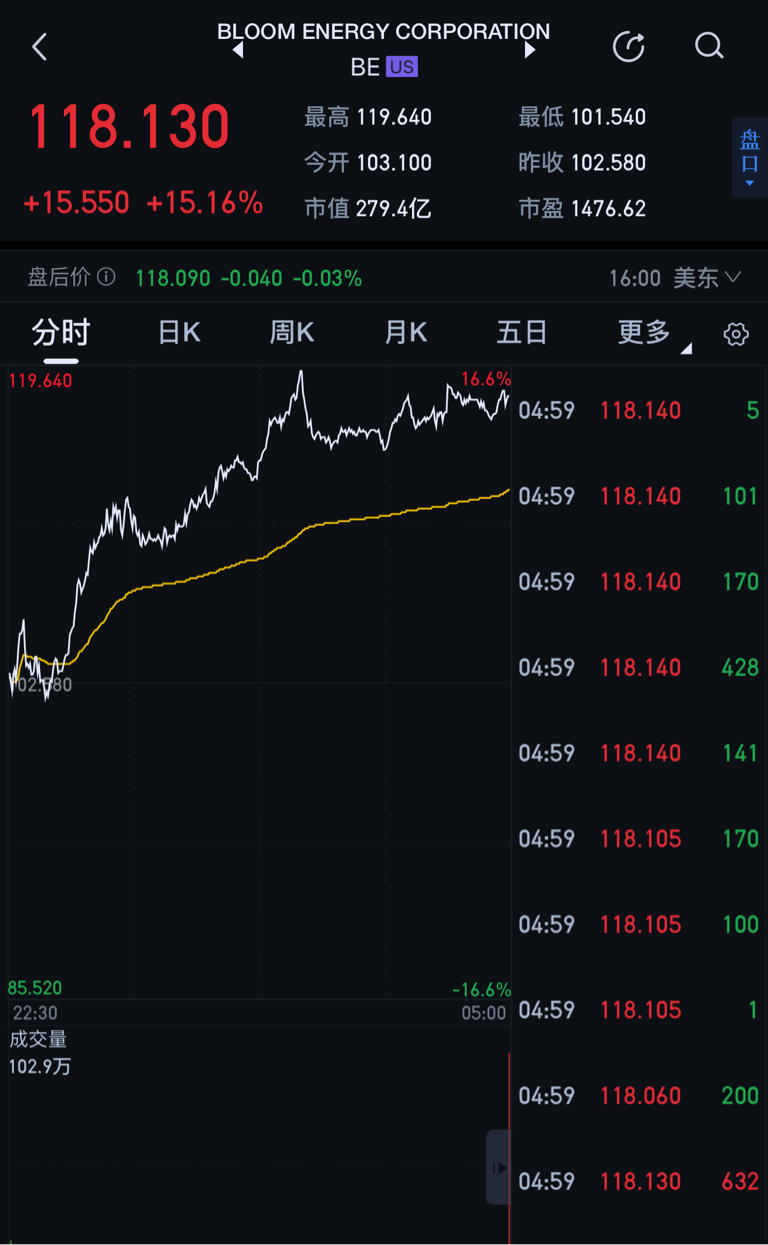Tap the volume value 102.9万
This screenshot has height=1245, width=768.
tap(40, 1066)
